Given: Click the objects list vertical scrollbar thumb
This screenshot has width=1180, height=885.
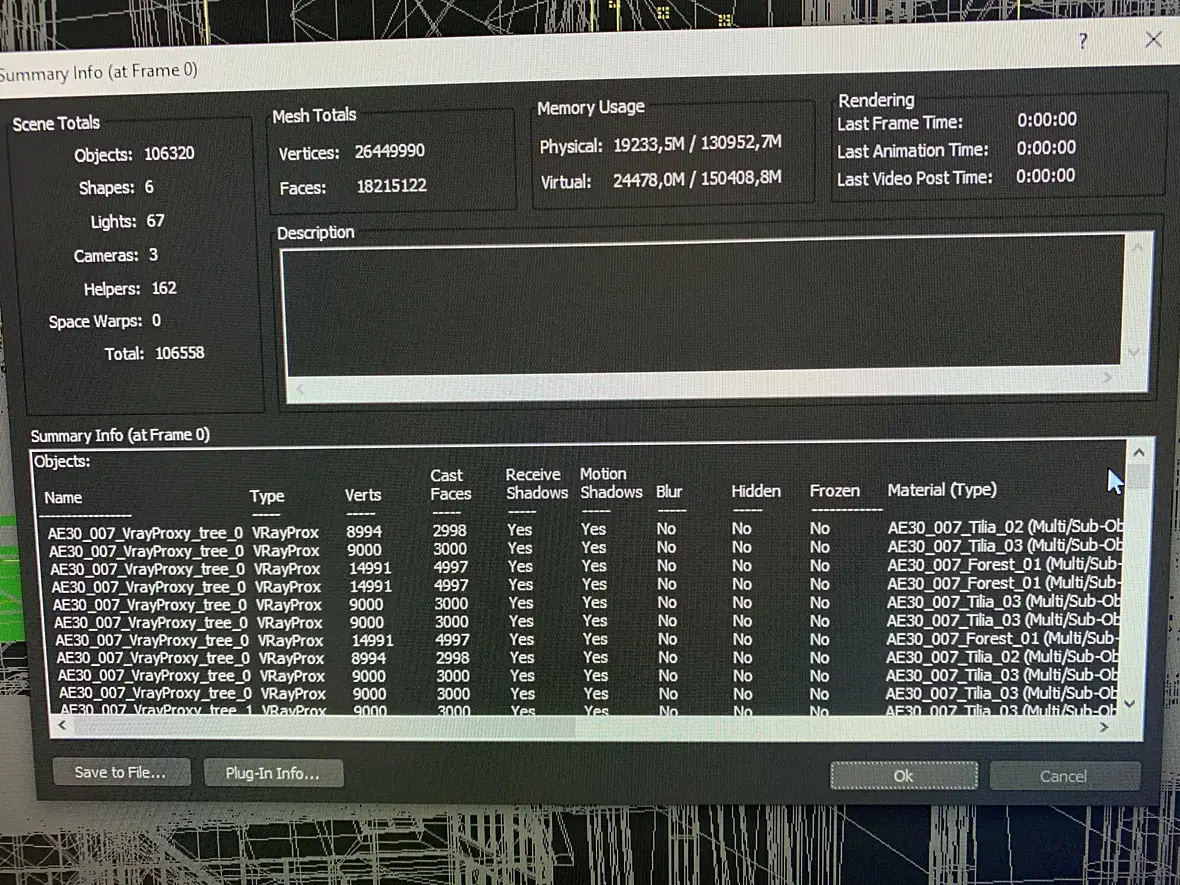Looking at the screenshot, I should point(1139,476).
